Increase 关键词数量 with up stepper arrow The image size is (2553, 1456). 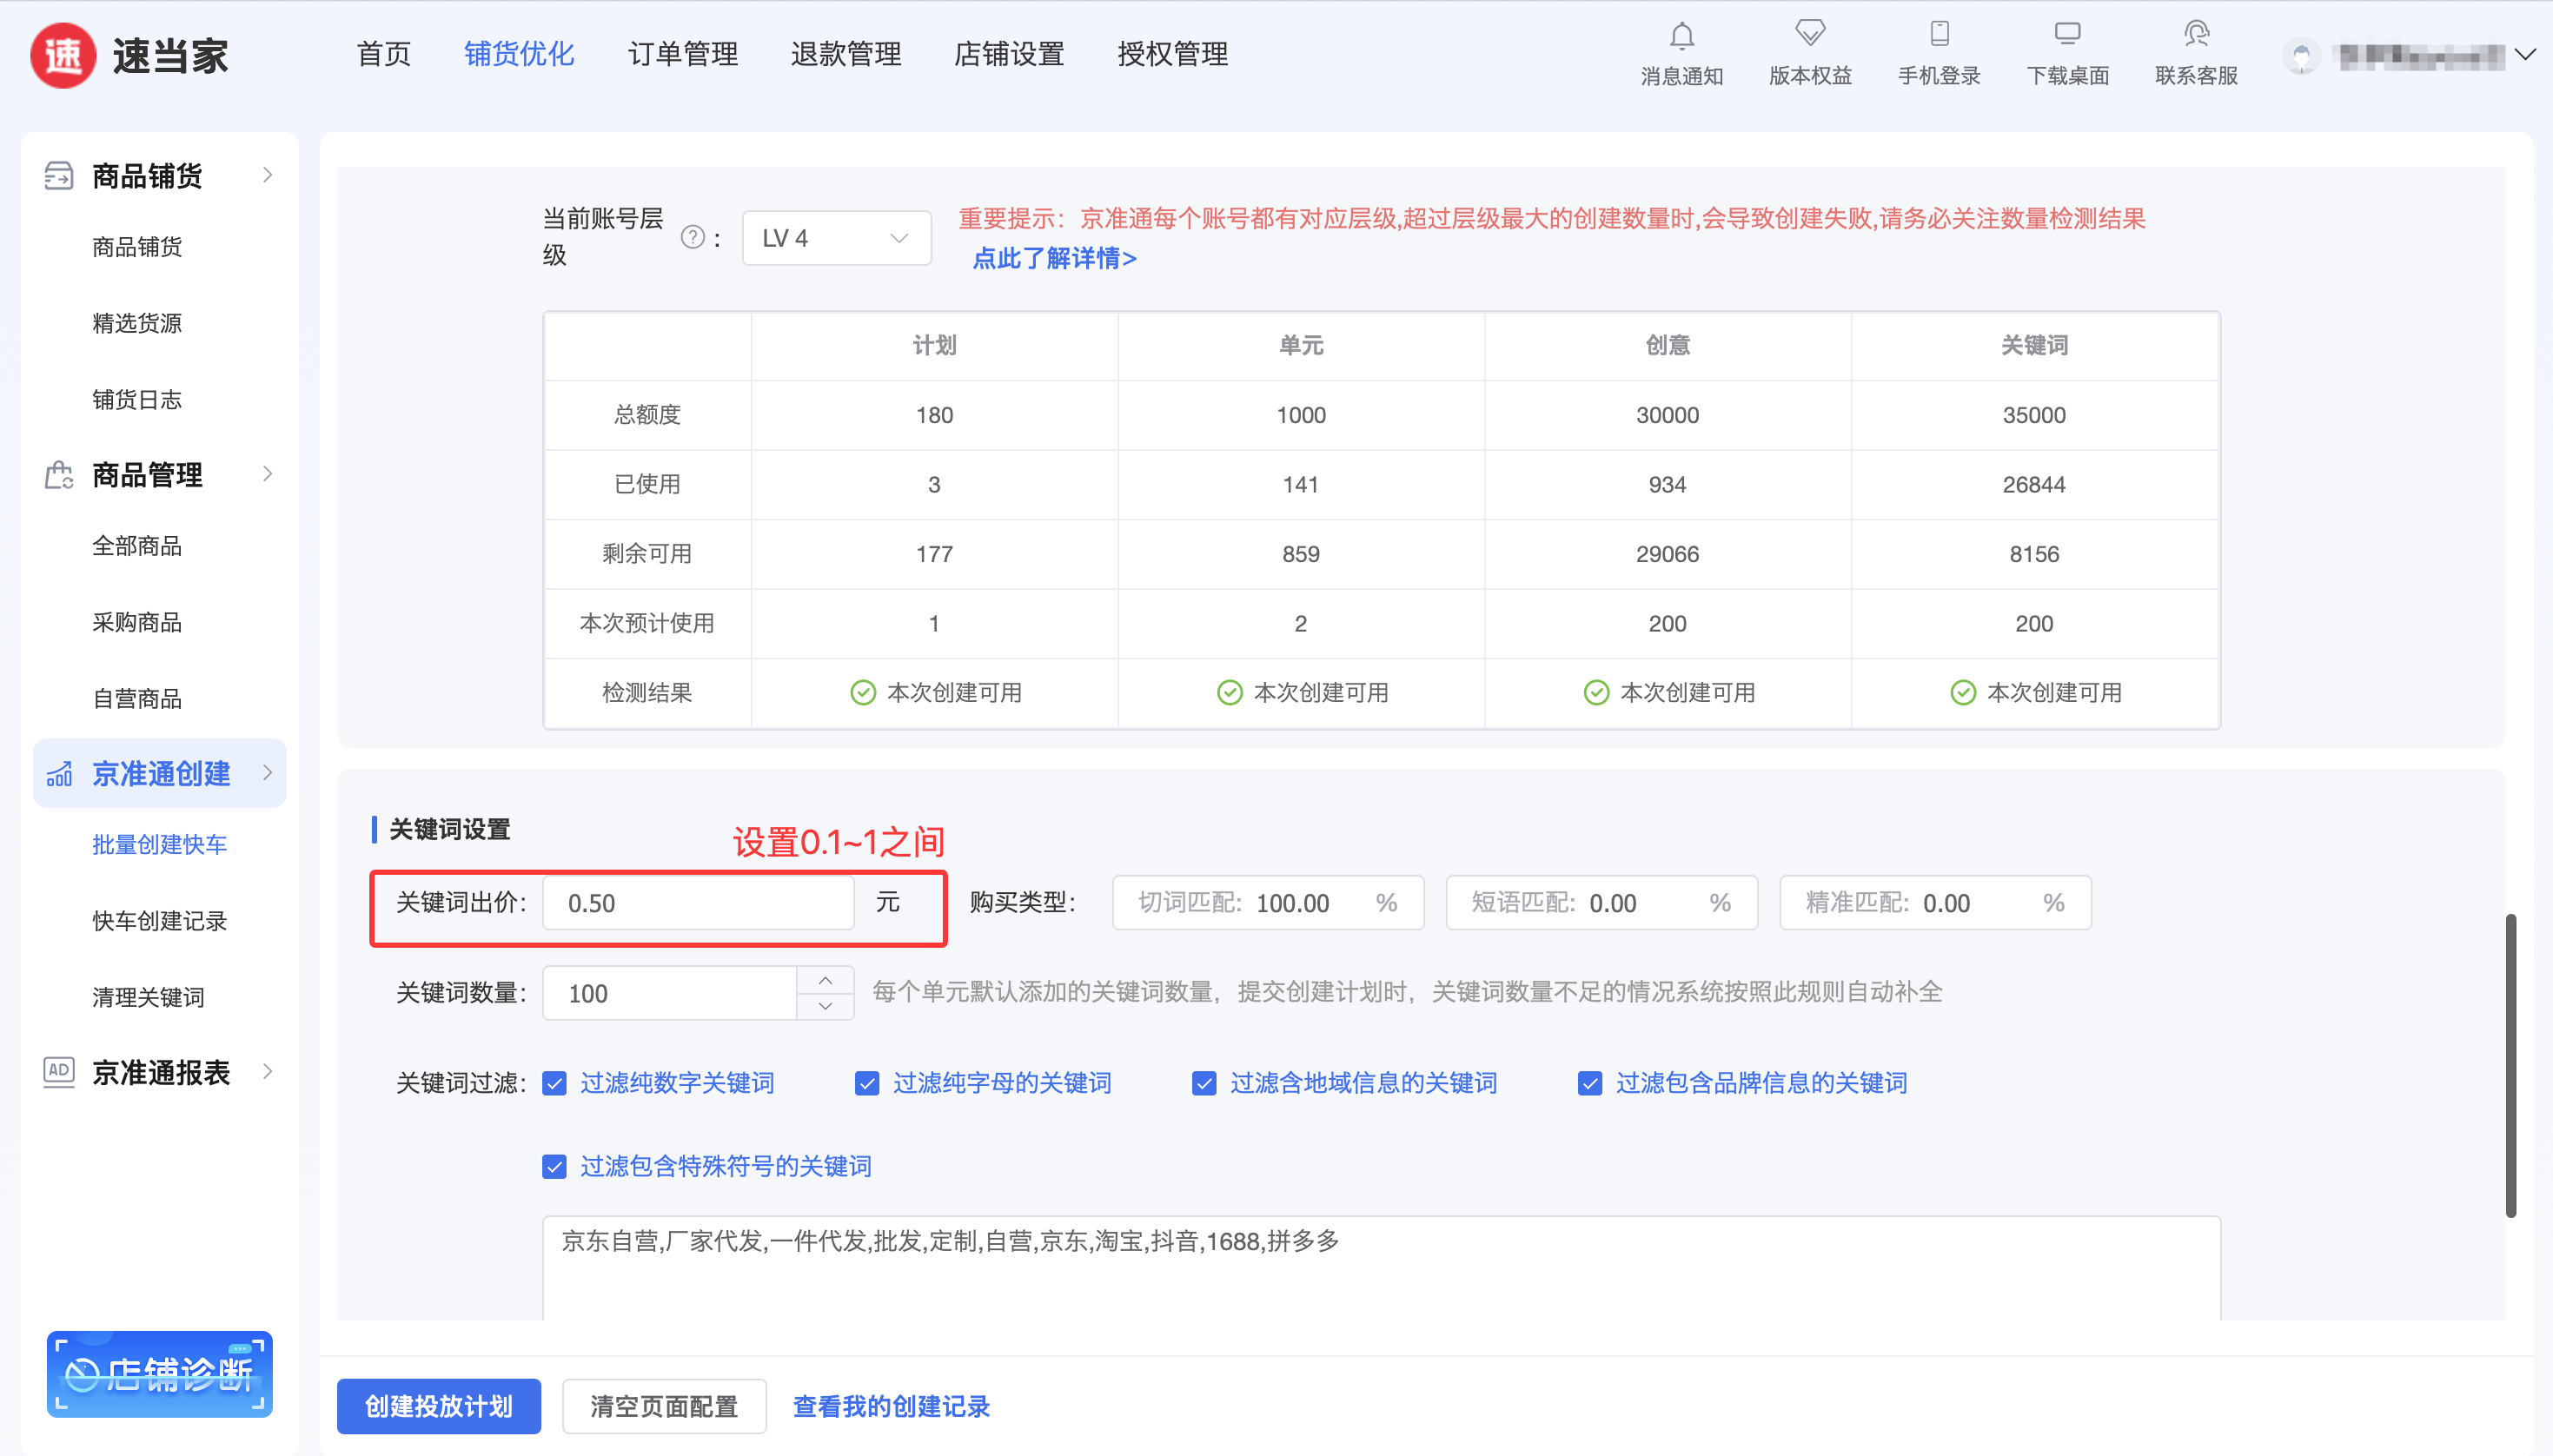point(825,980)
